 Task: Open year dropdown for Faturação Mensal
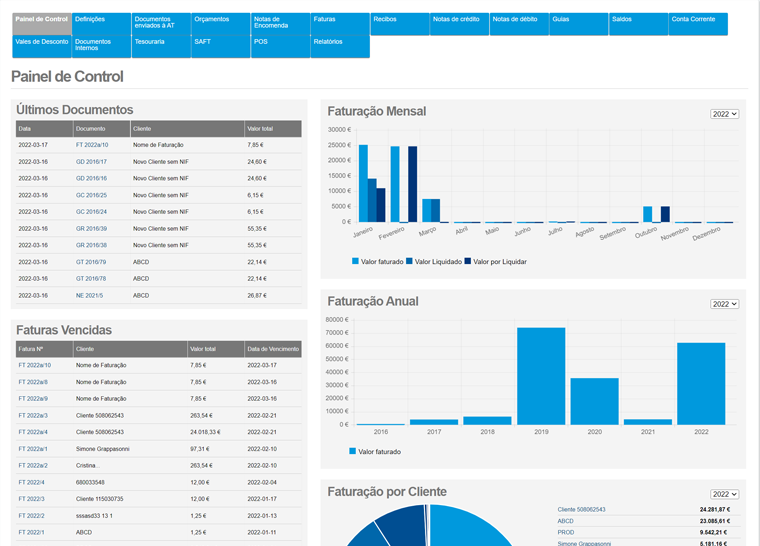pos(725,114)
